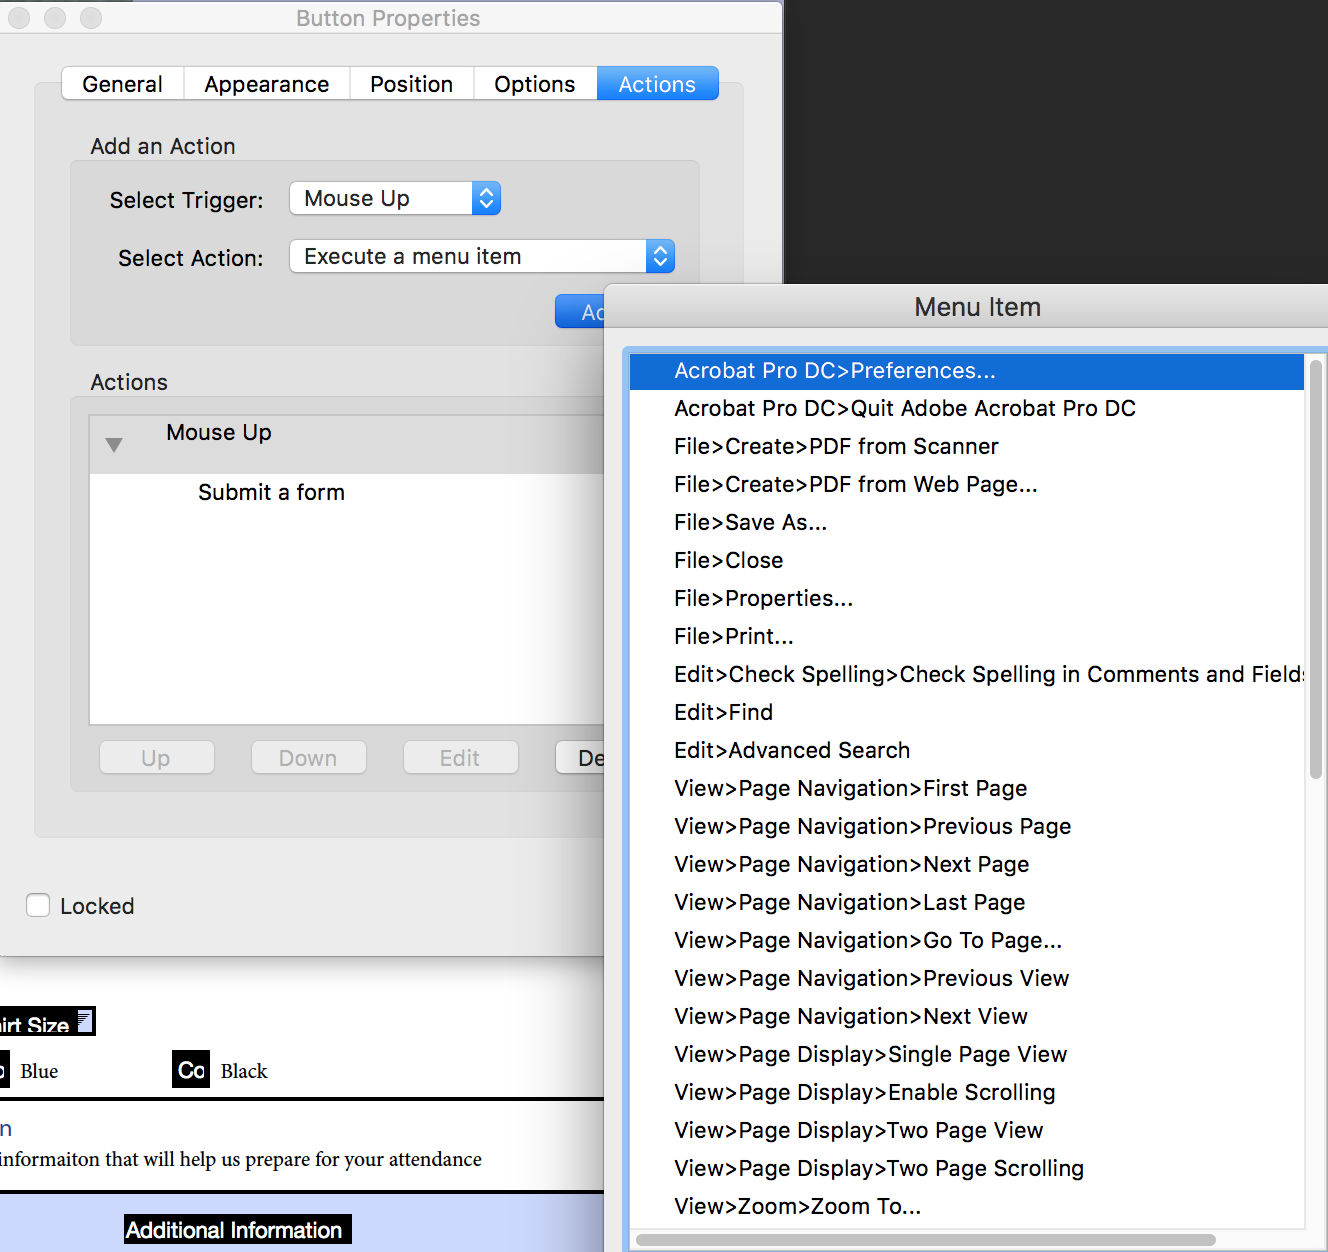Select Acrobat Pro DC>Preferences menu item

834,370
